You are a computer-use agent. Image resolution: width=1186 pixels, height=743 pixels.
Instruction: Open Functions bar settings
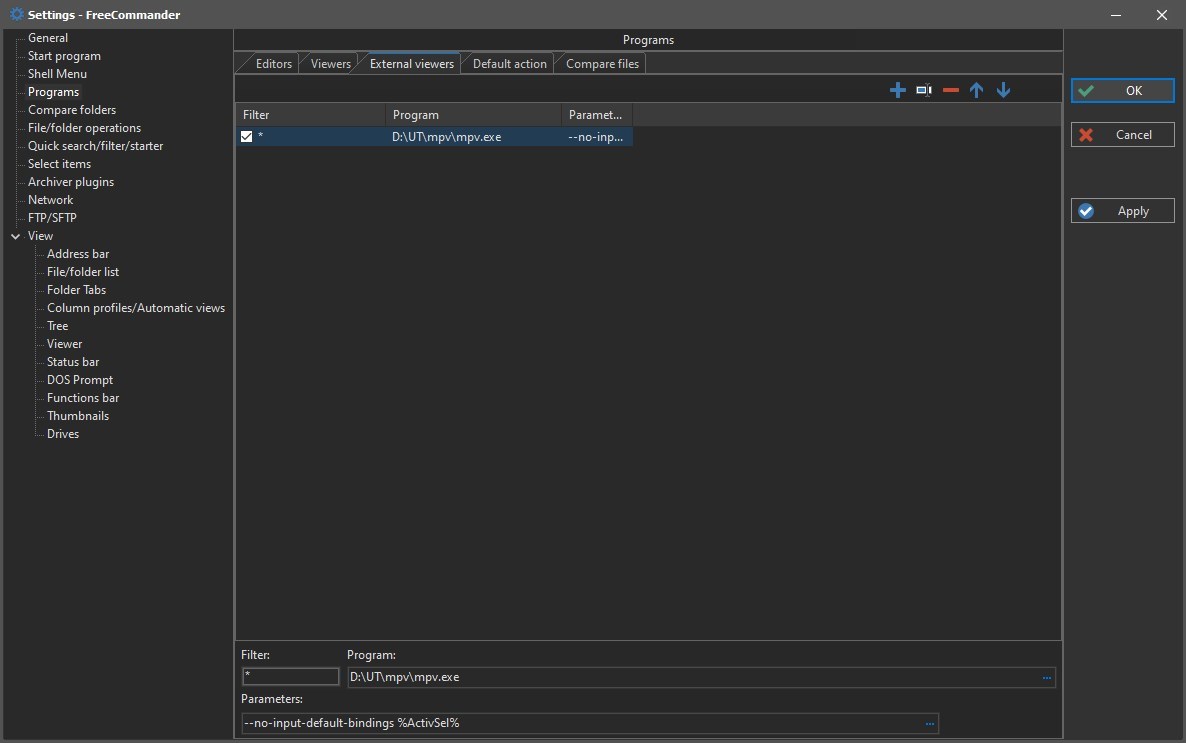[83, 398]
